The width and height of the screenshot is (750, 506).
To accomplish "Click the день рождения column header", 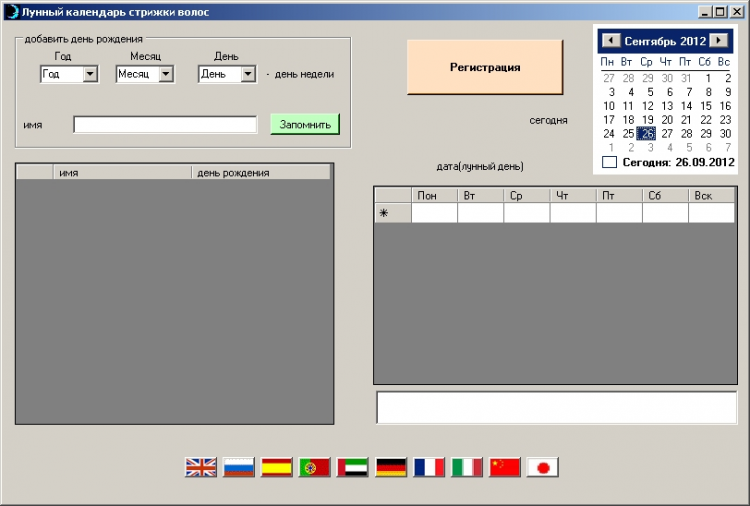I will (x=261, y=173).
